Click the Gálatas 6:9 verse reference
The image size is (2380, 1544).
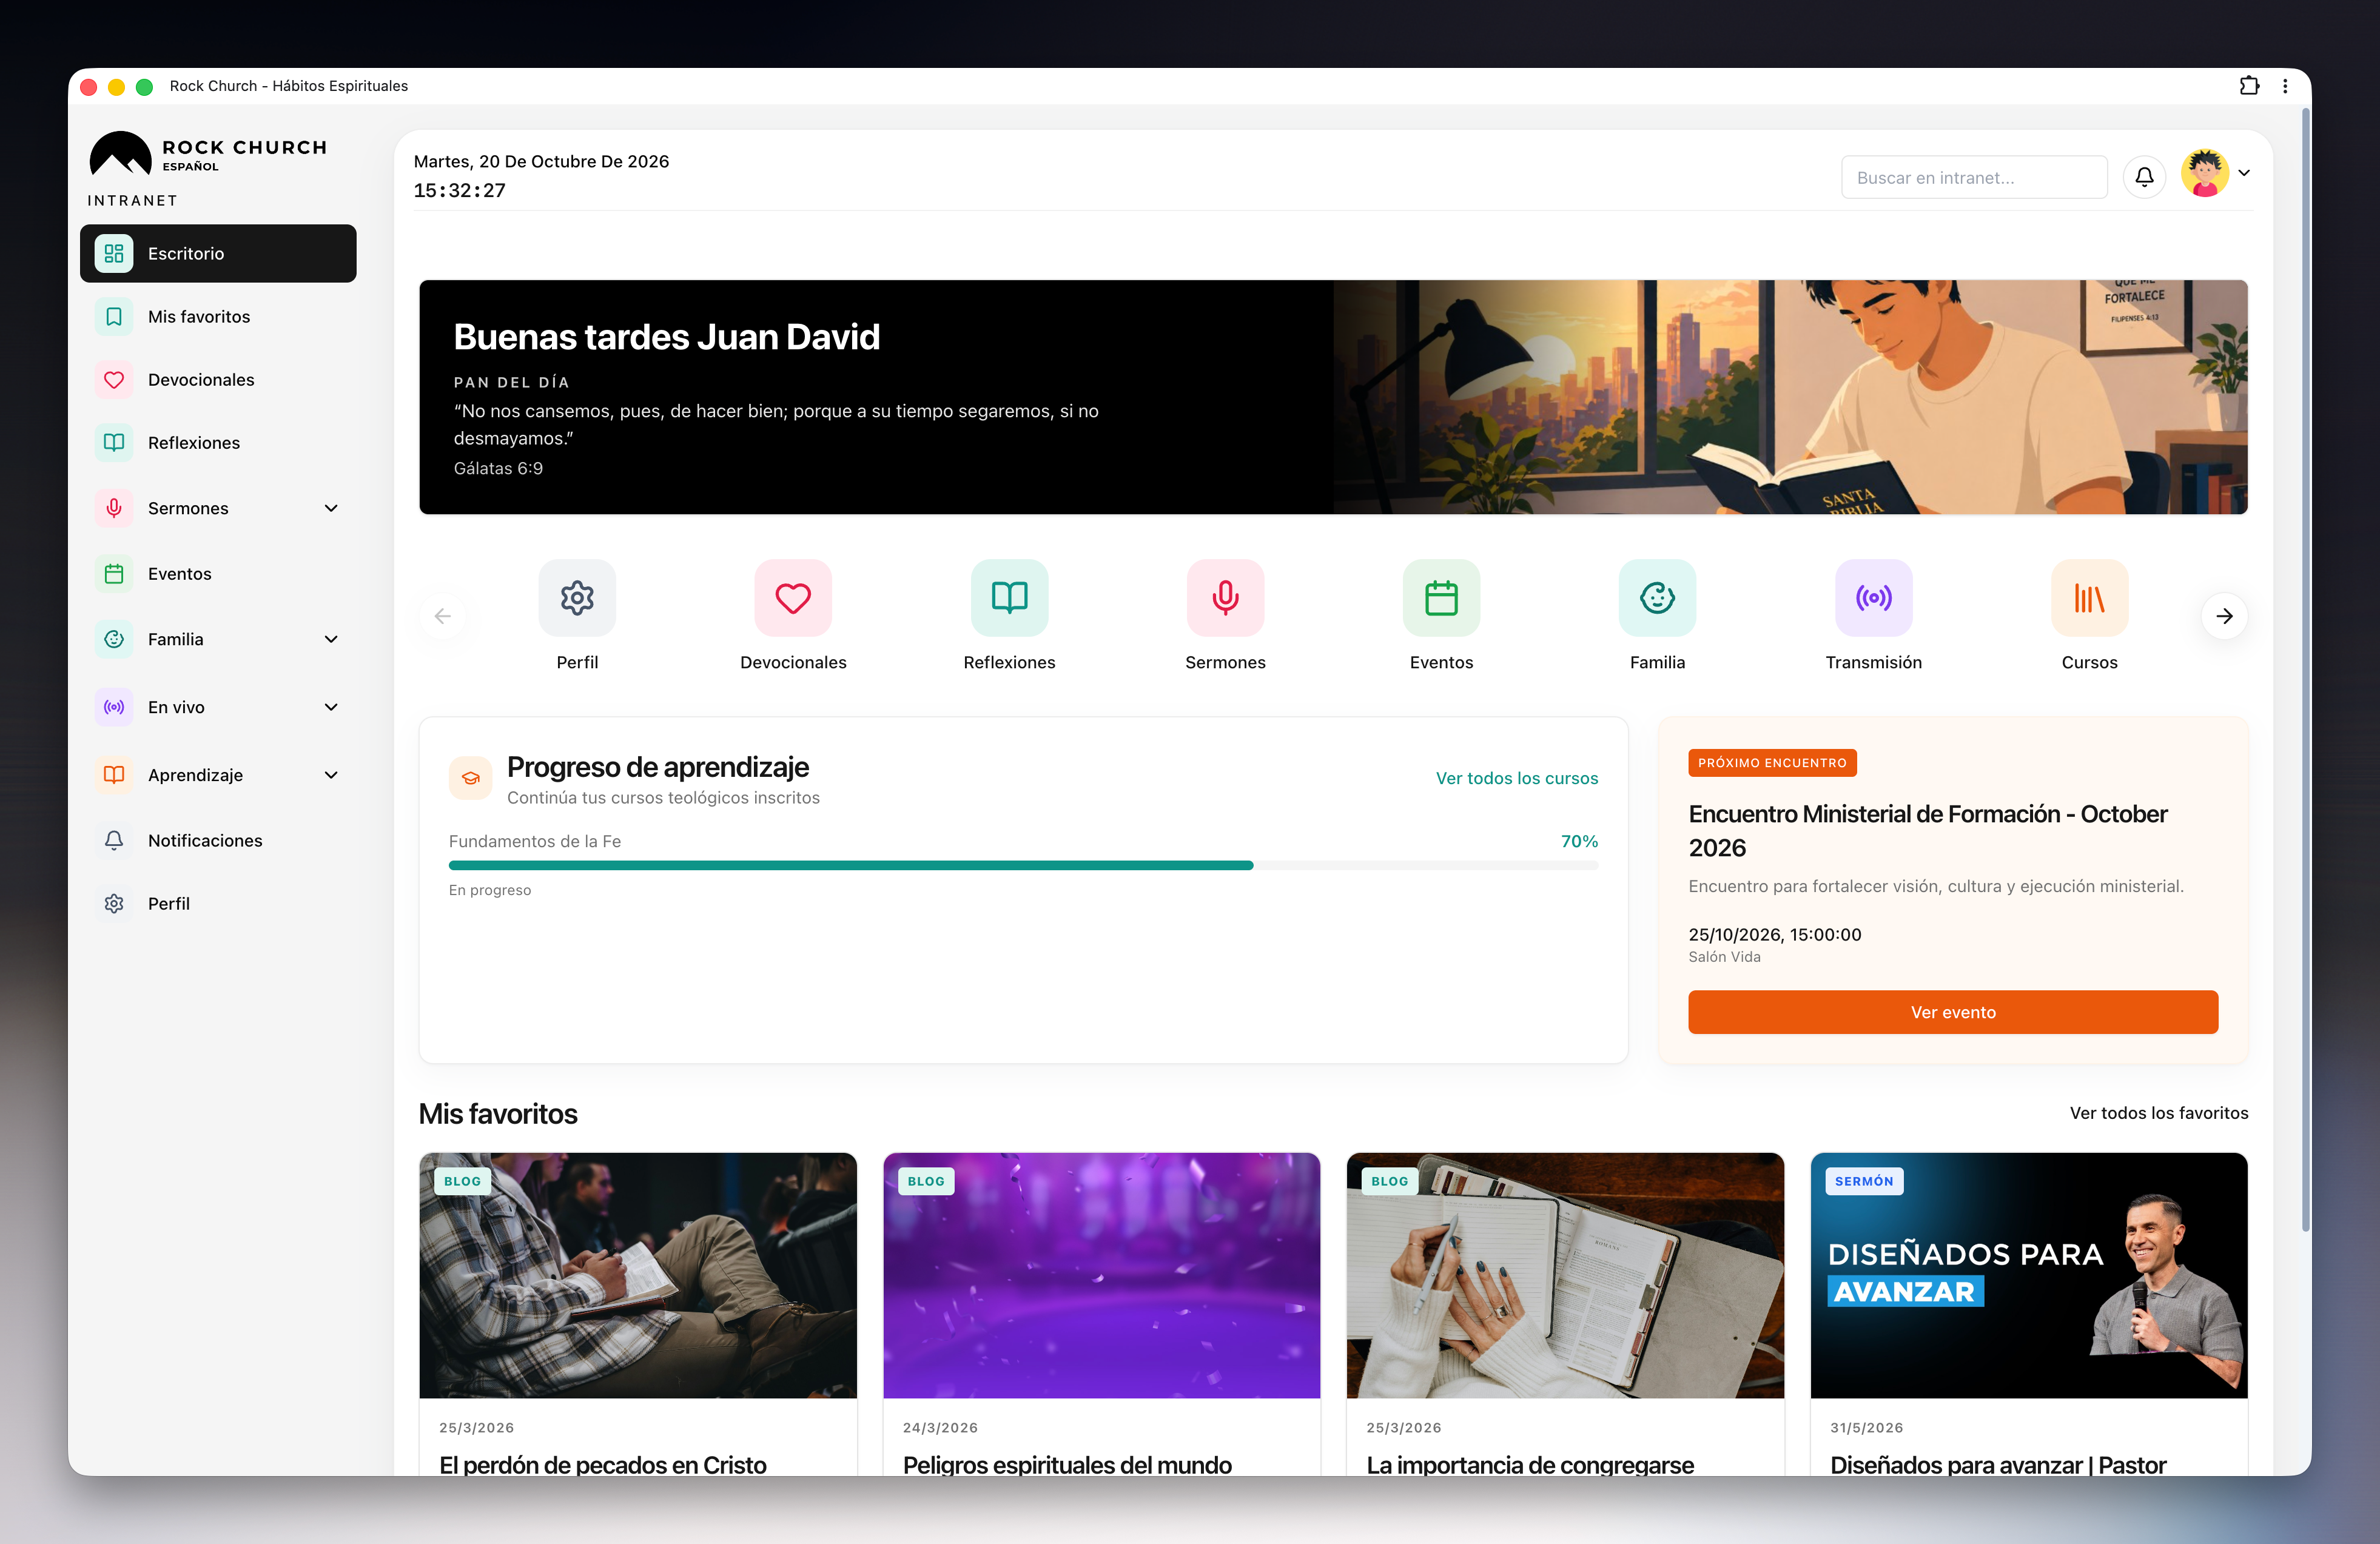pyautogui.click(x=498, y=468)
